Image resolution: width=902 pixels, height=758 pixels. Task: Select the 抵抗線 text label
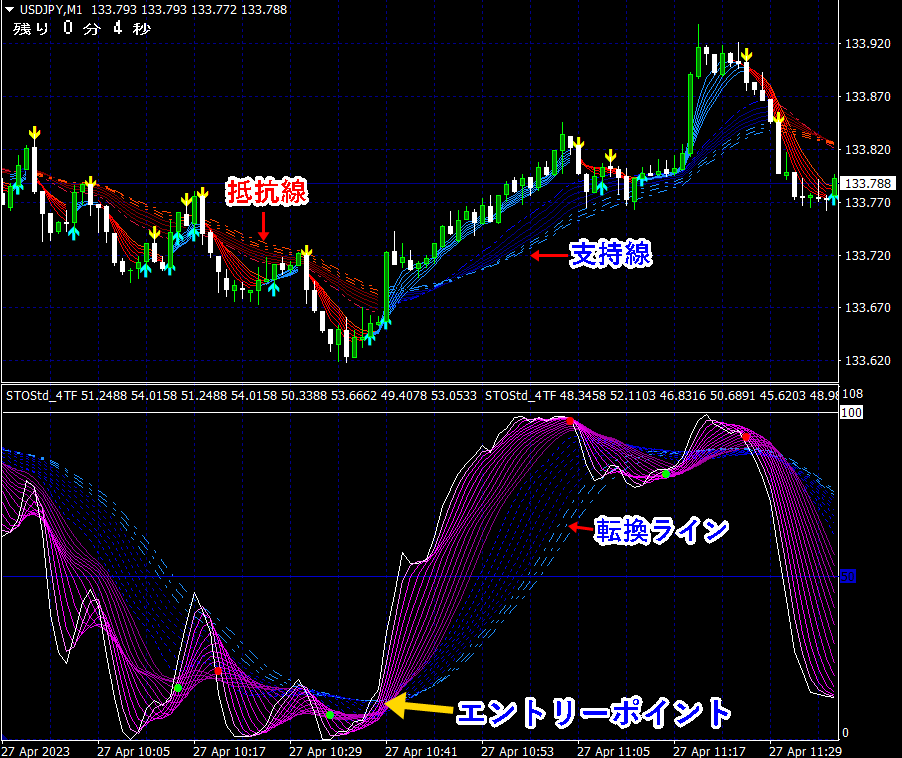click(x=266, y=192)
